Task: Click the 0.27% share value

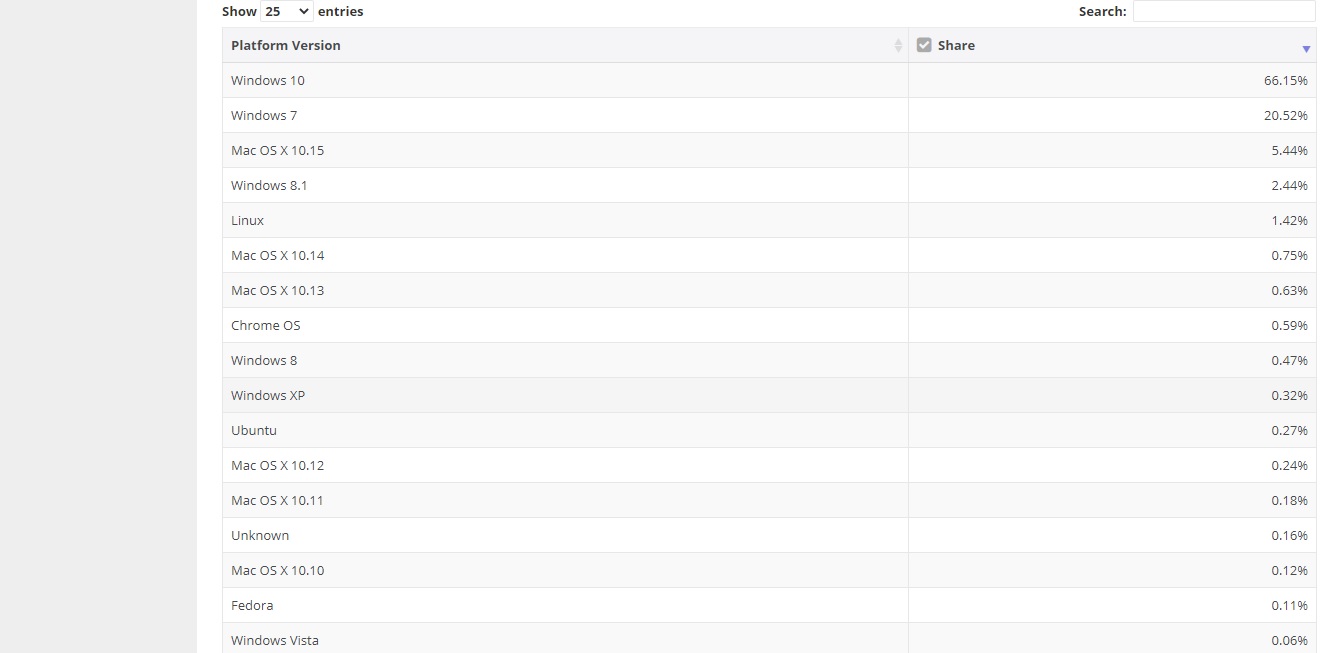Action: pyautogui.click(x=1290, y=430)
